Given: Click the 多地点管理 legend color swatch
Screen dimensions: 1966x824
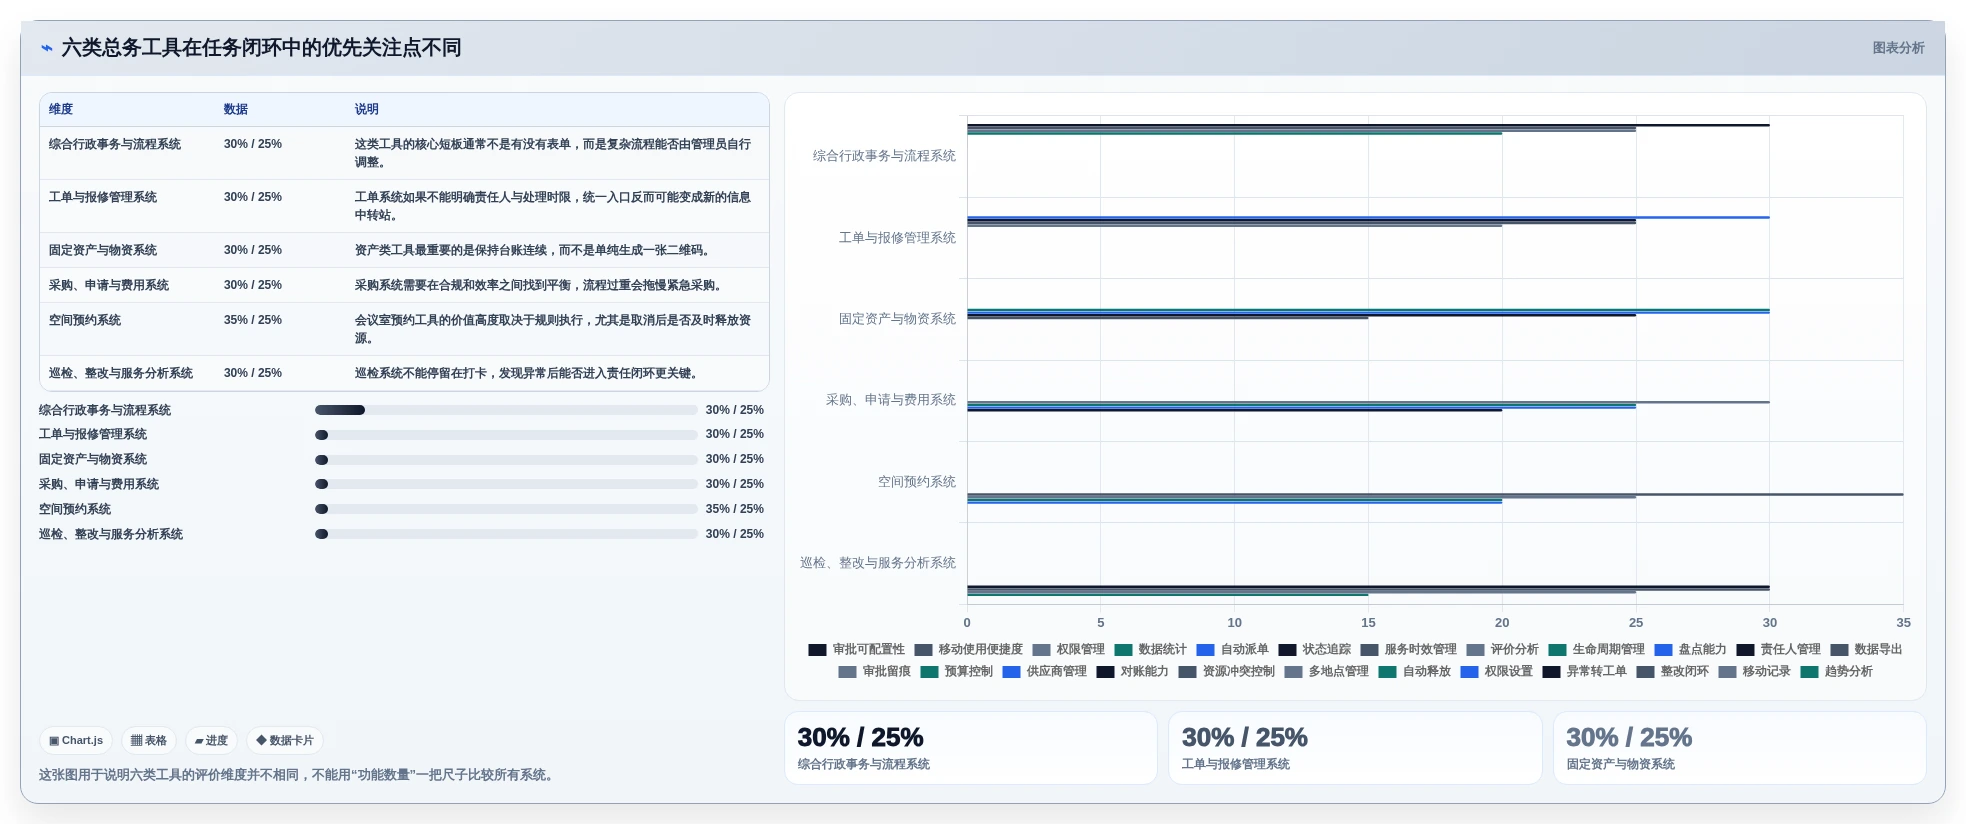Looking at the screenshot, I should click(x=1293, y=672).
